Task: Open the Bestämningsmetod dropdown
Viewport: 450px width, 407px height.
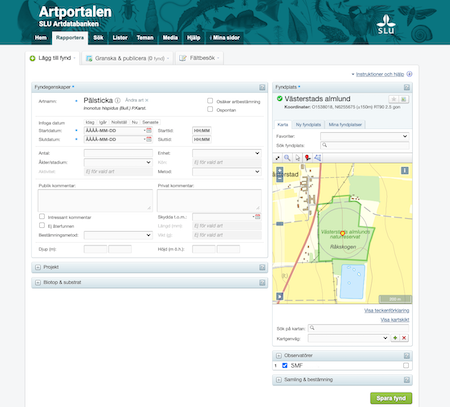Action: pos(118,235)
